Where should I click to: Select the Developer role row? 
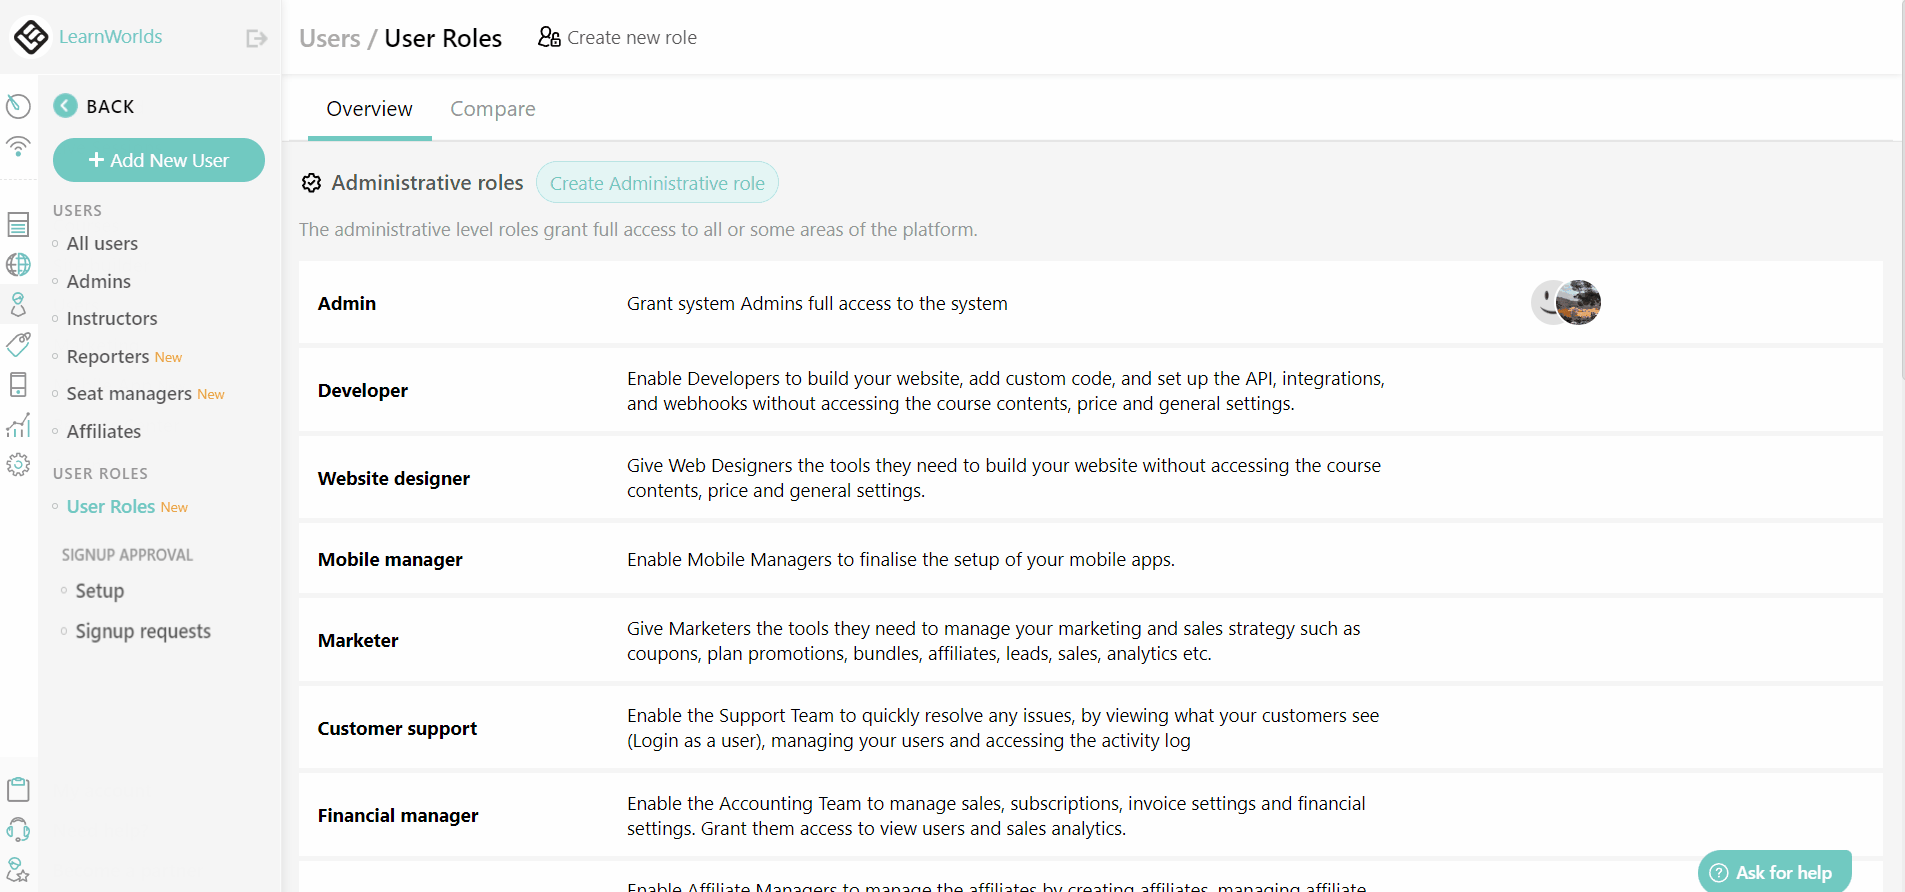pos(1090,391)
